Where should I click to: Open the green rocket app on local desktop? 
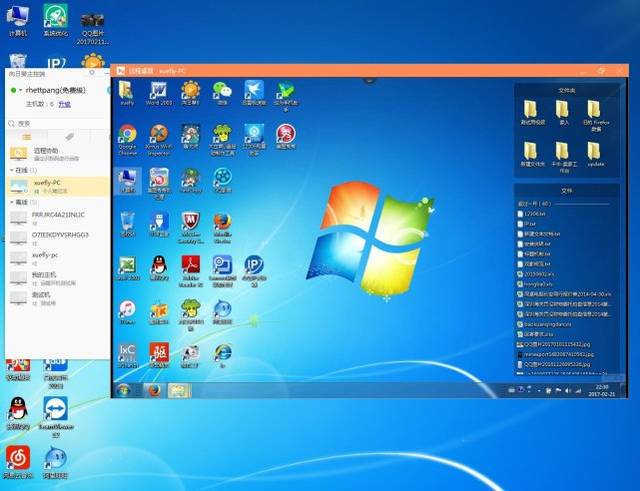click(x=56, y=20)
